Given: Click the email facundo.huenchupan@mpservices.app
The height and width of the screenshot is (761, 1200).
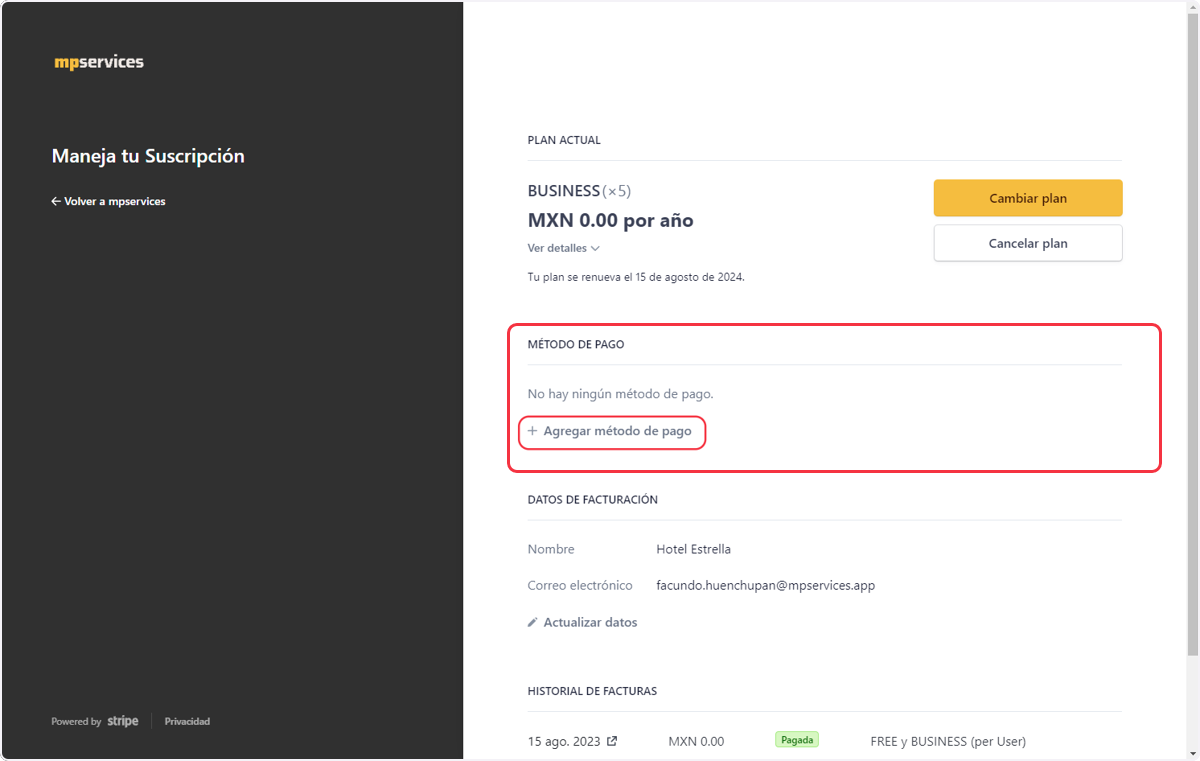Looking at the screenshot, I should (x=765, y=585).
